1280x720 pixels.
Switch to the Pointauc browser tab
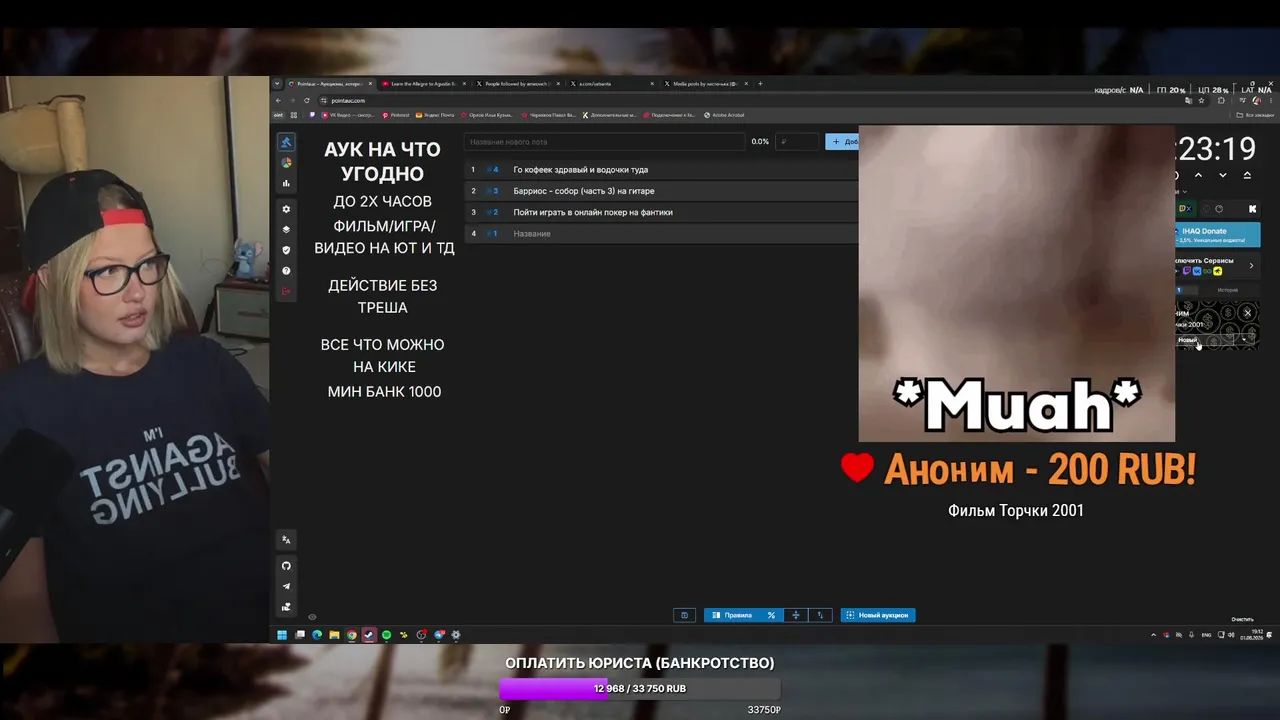pos(329,84)
